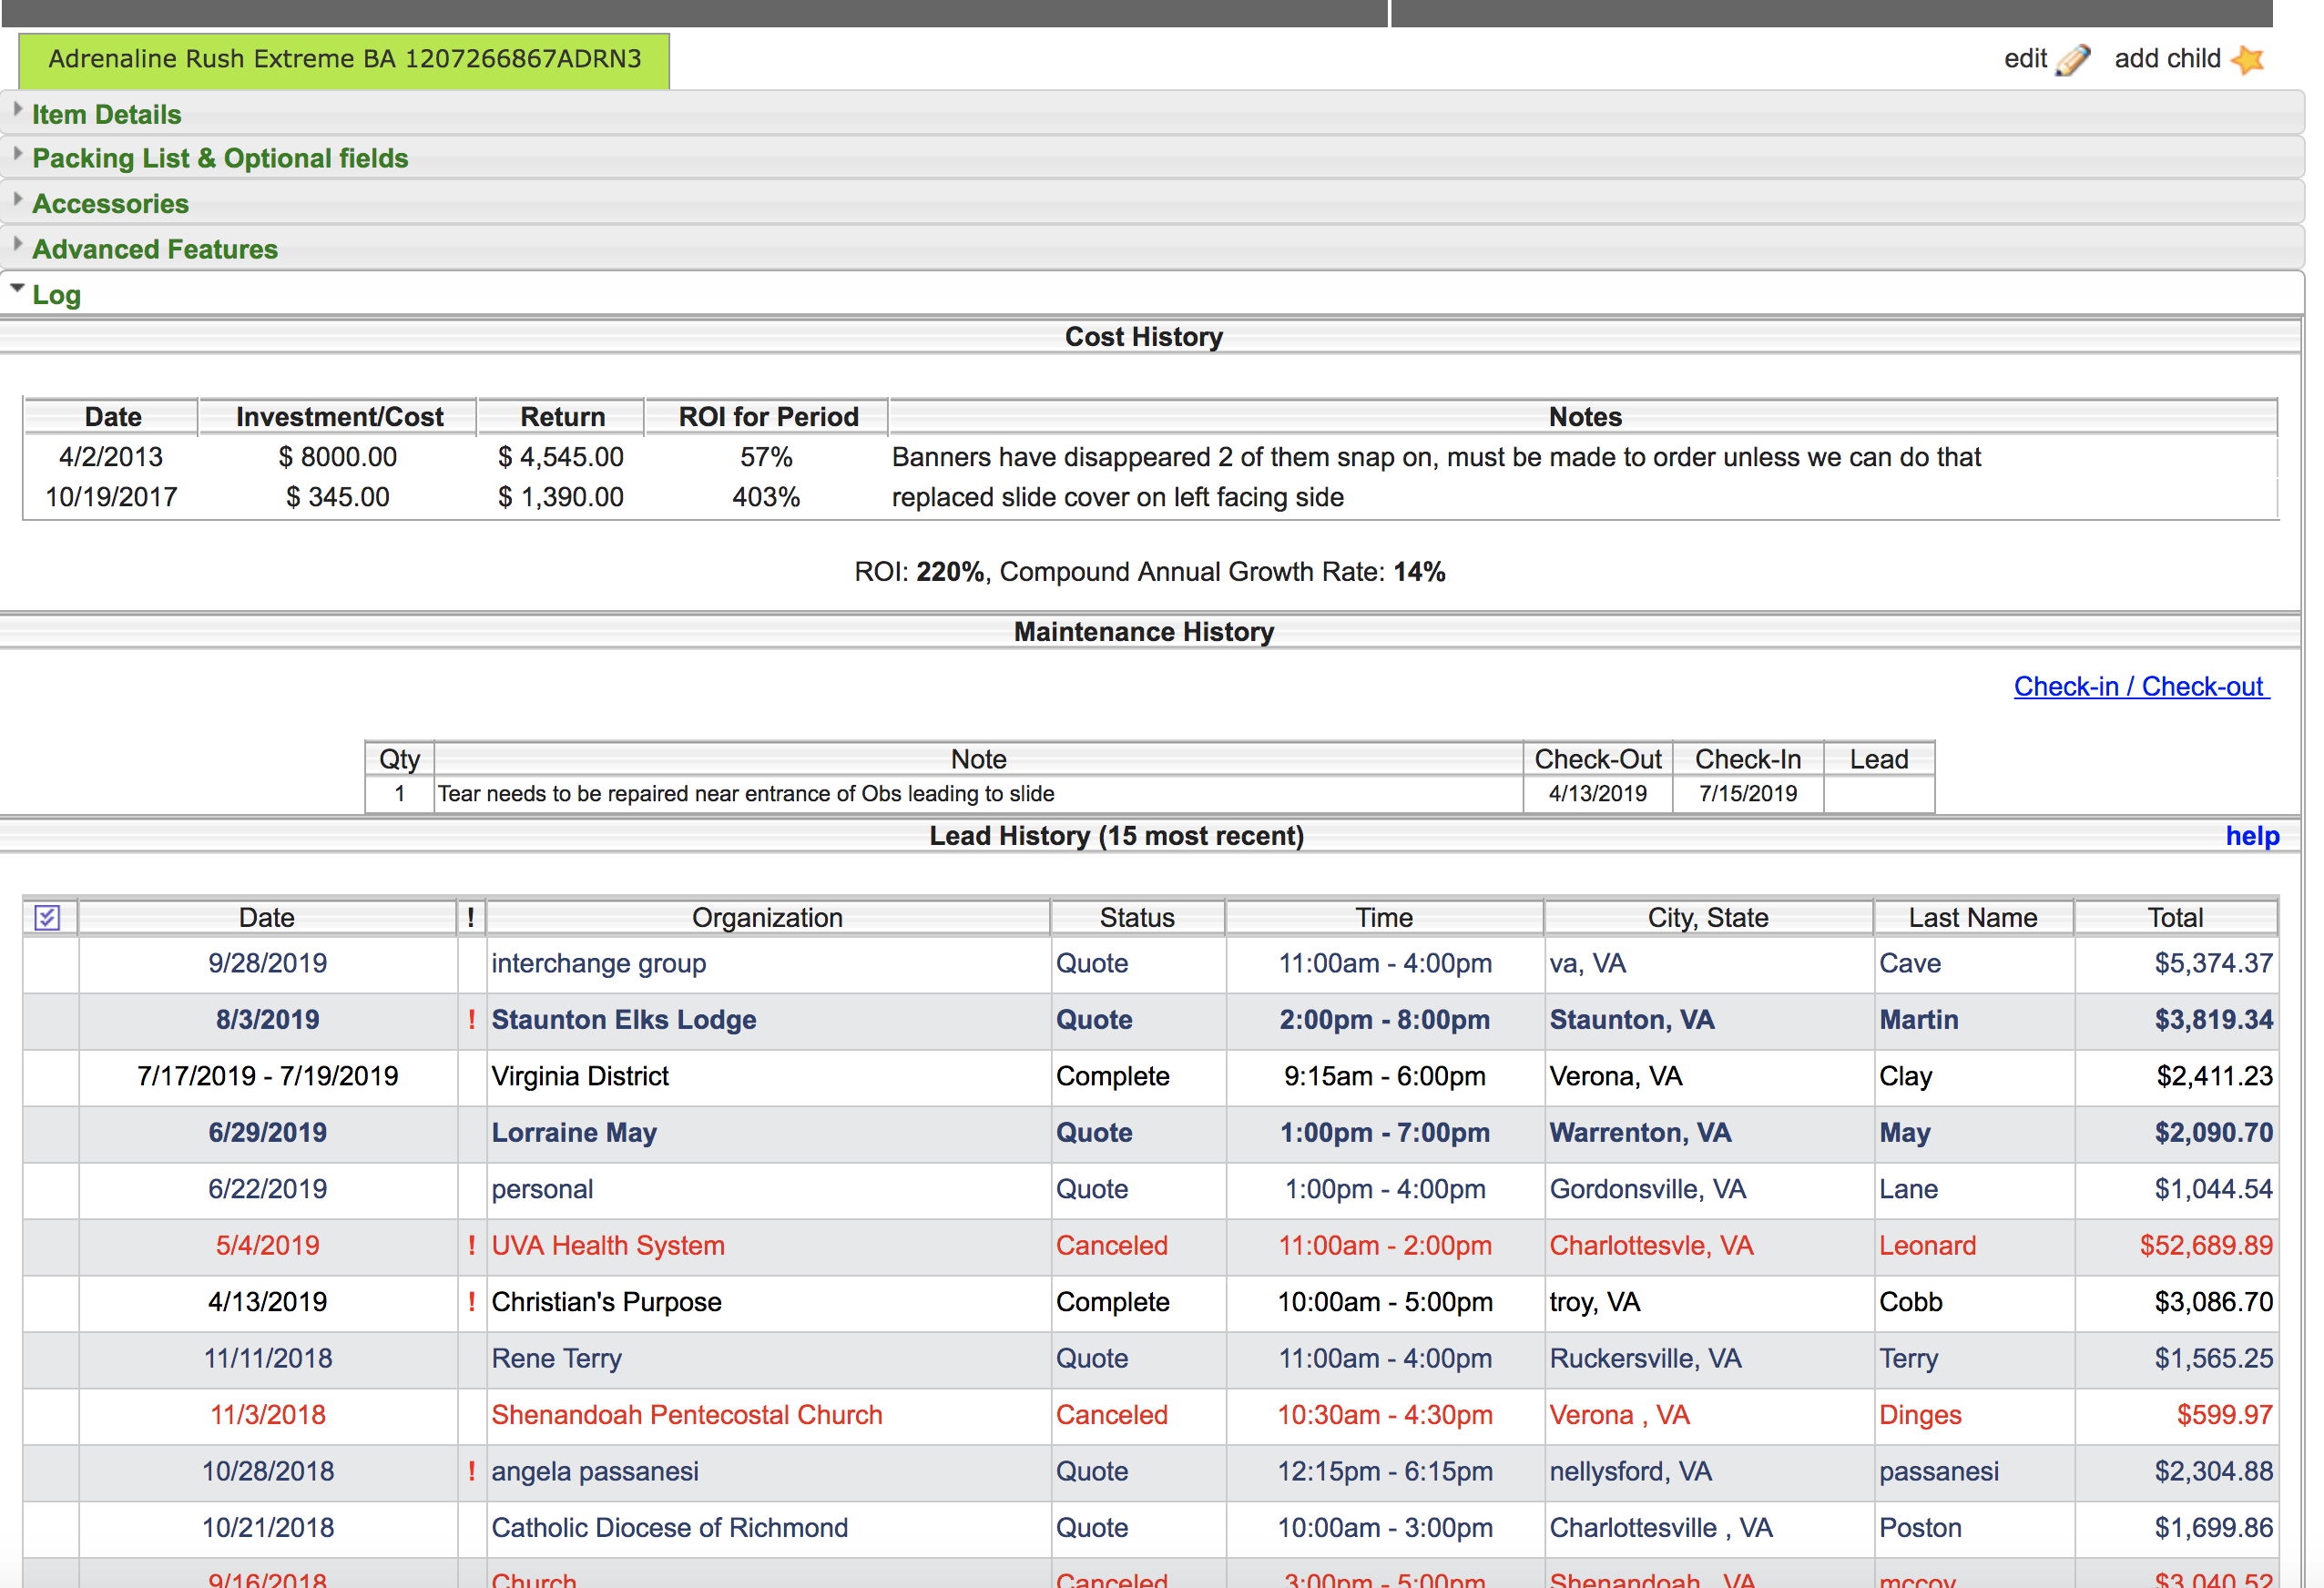Click red exclamation mark for angela passanesi
This screenshot has height=1588, width=2324.
click(x=471, y=1472)
